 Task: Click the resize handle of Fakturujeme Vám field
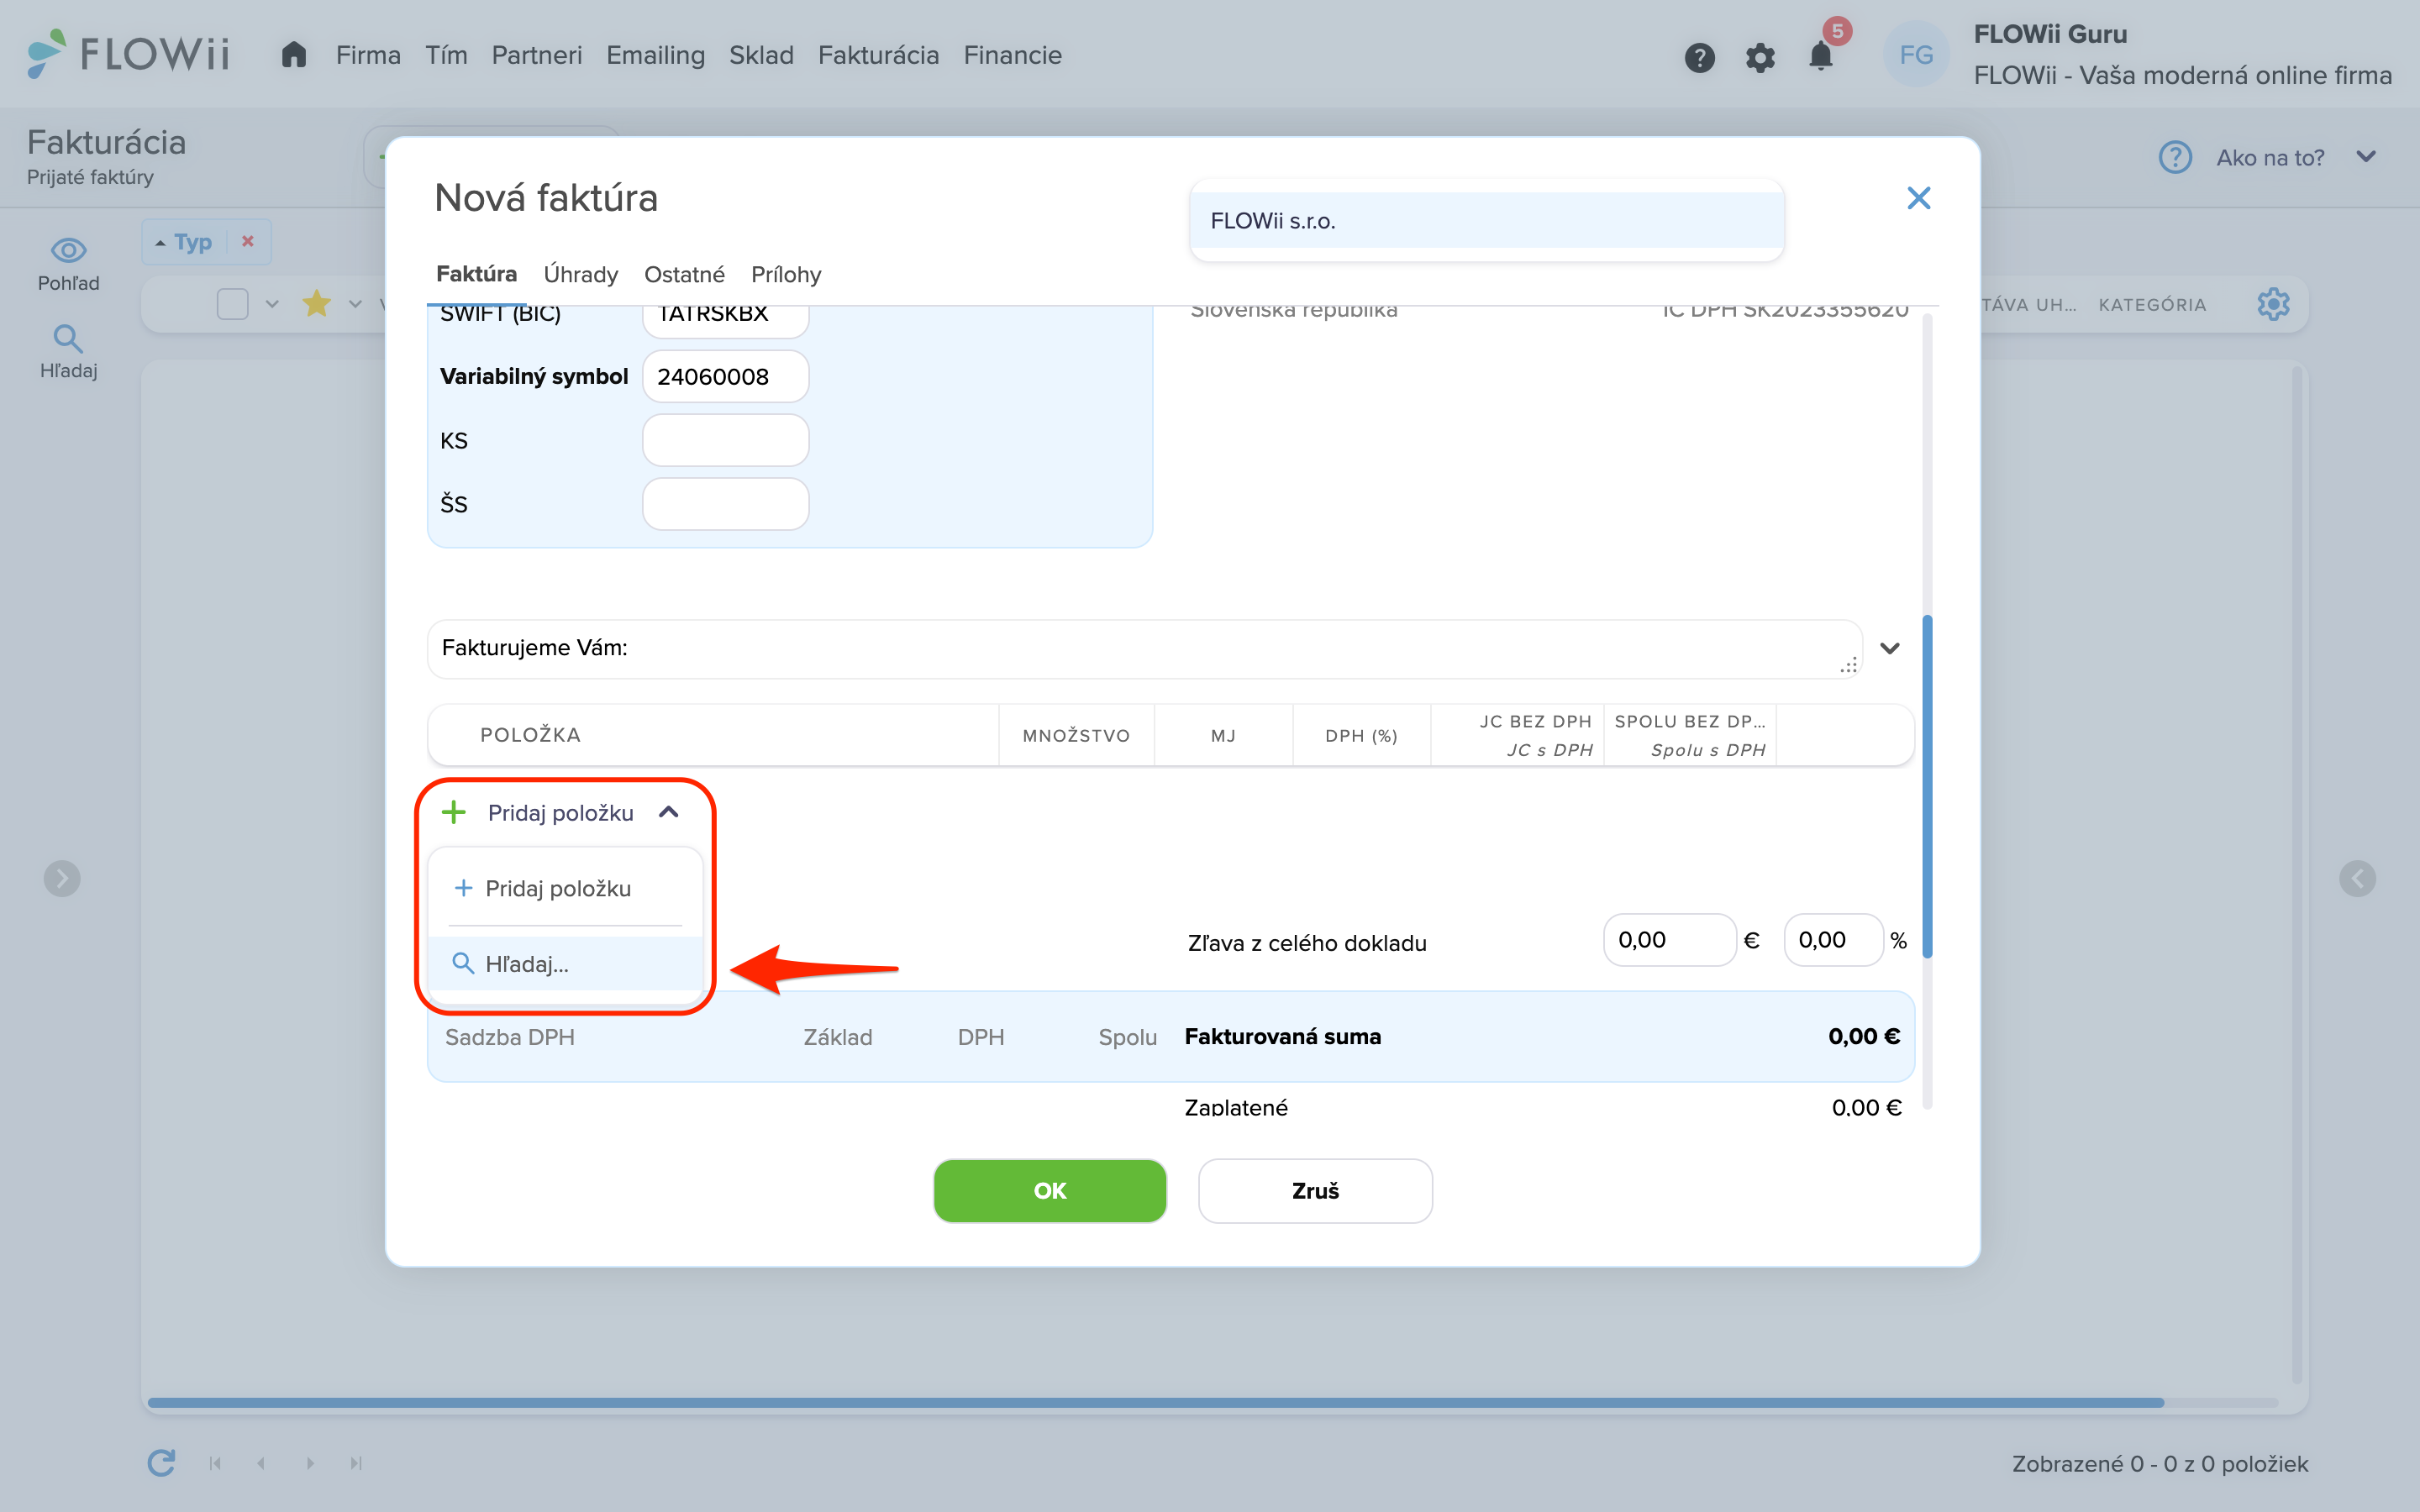pyautogui.click(x=1849, y=665)
